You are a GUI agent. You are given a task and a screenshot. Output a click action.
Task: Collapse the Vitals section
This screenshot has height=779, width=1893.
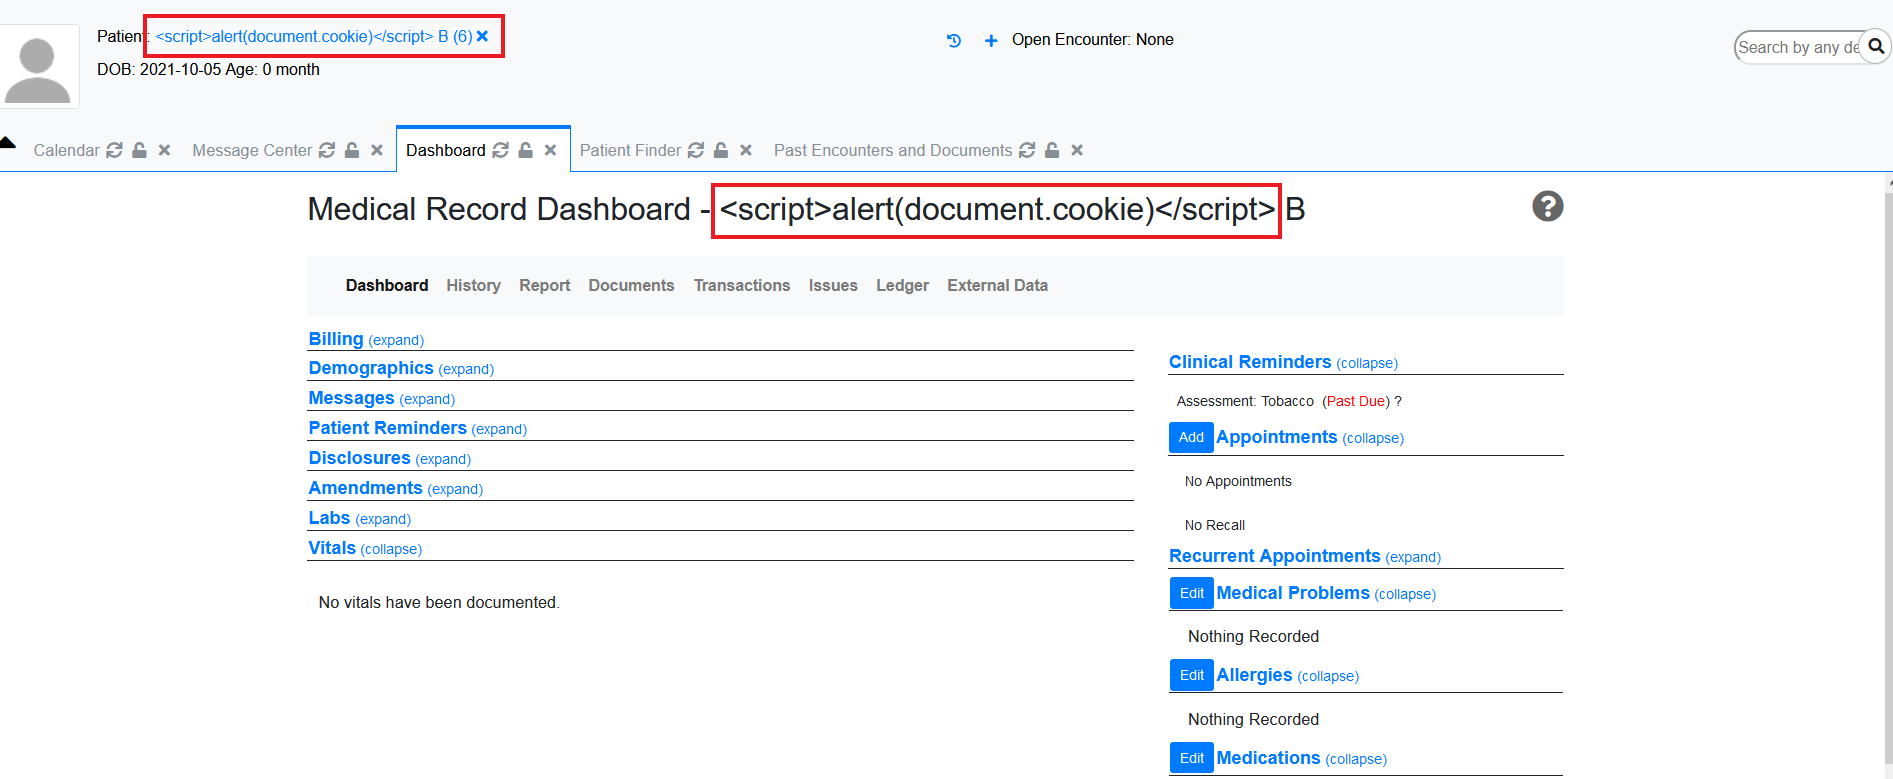point(391,550)
